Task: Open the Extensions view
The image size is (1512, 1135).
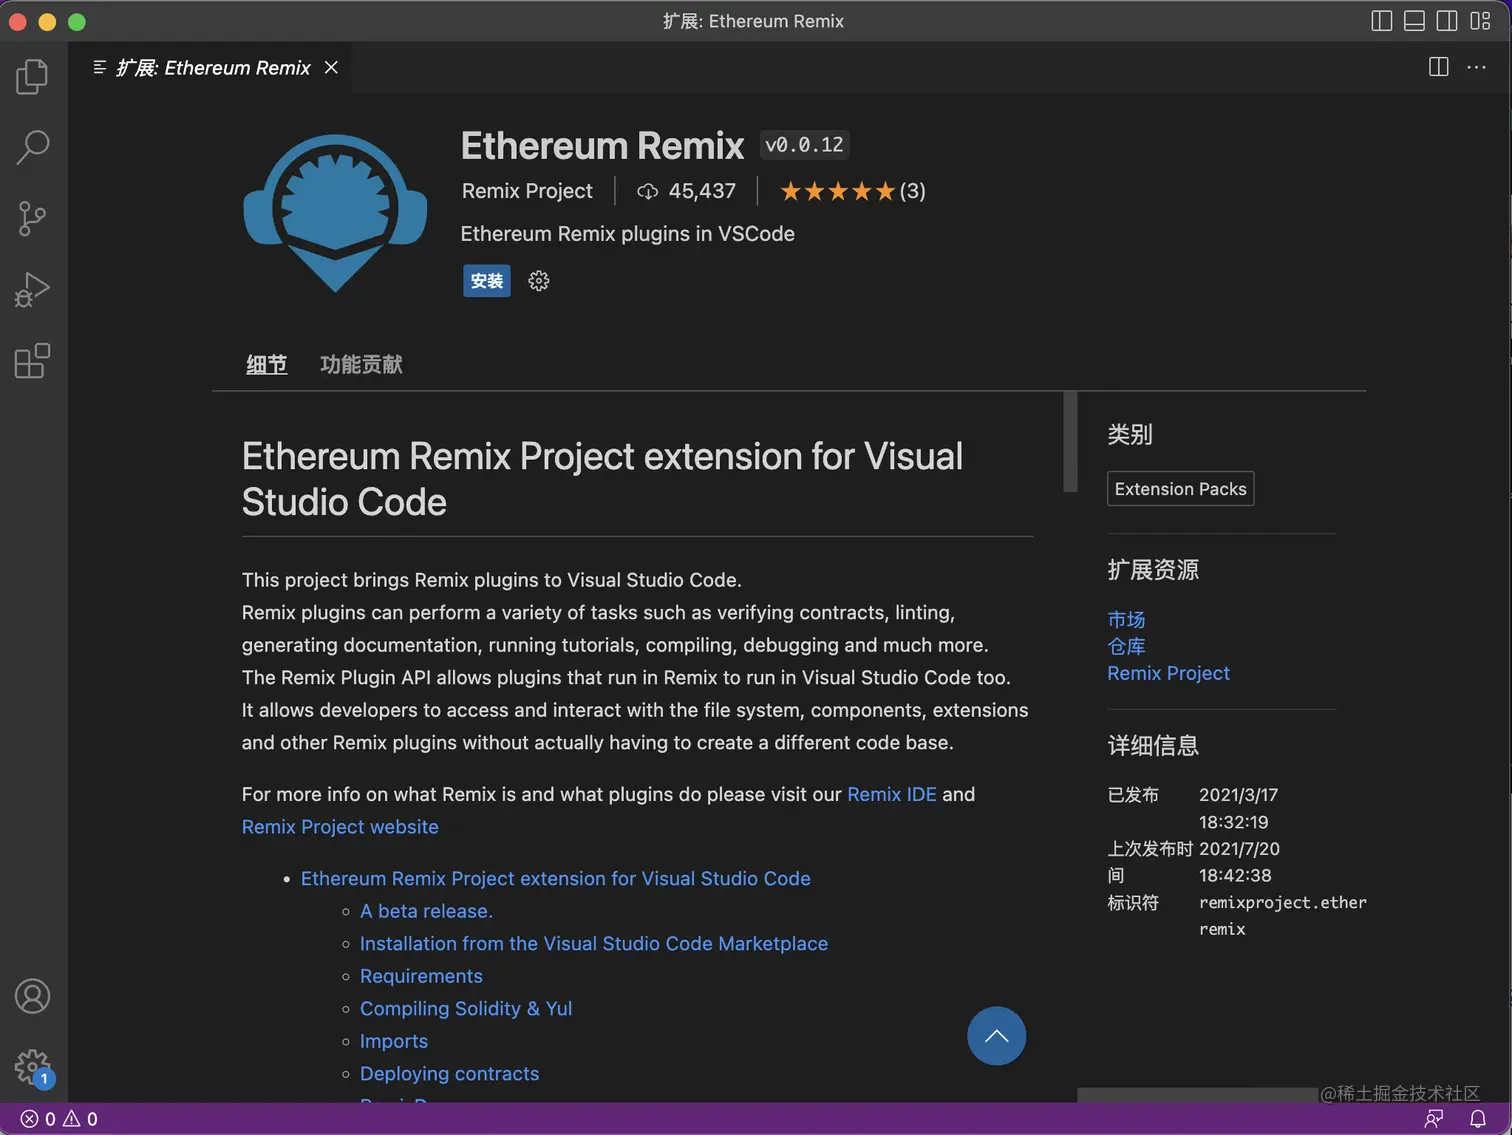Action: tap(32, 361)
